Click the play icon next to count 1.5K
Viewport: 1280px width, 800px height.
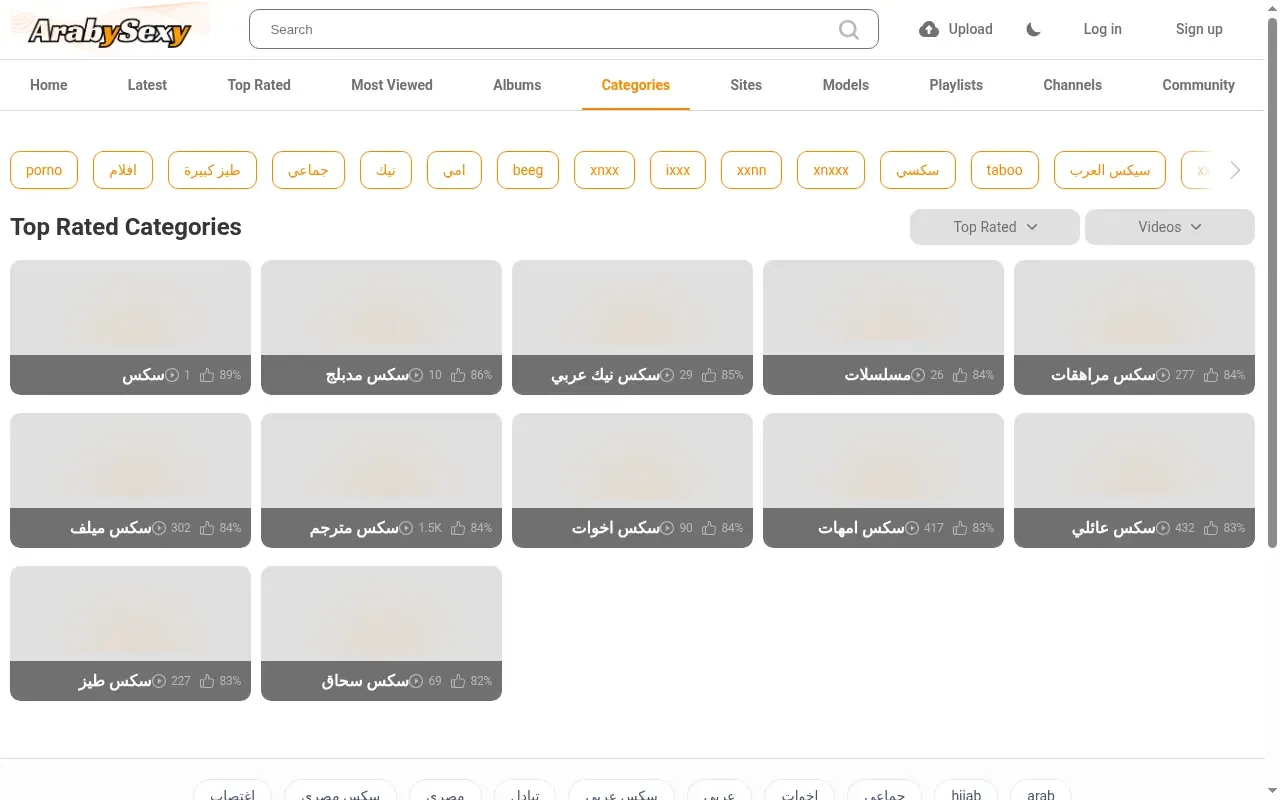[405, 528]
